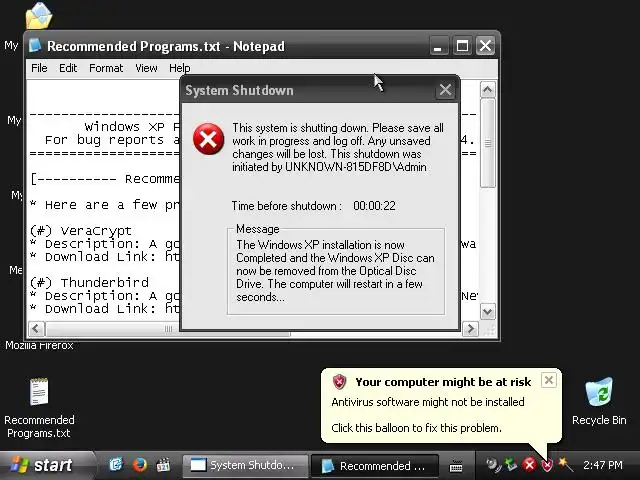Close the System Shutdown dialog
640x480 pixels.
[445, 90]
